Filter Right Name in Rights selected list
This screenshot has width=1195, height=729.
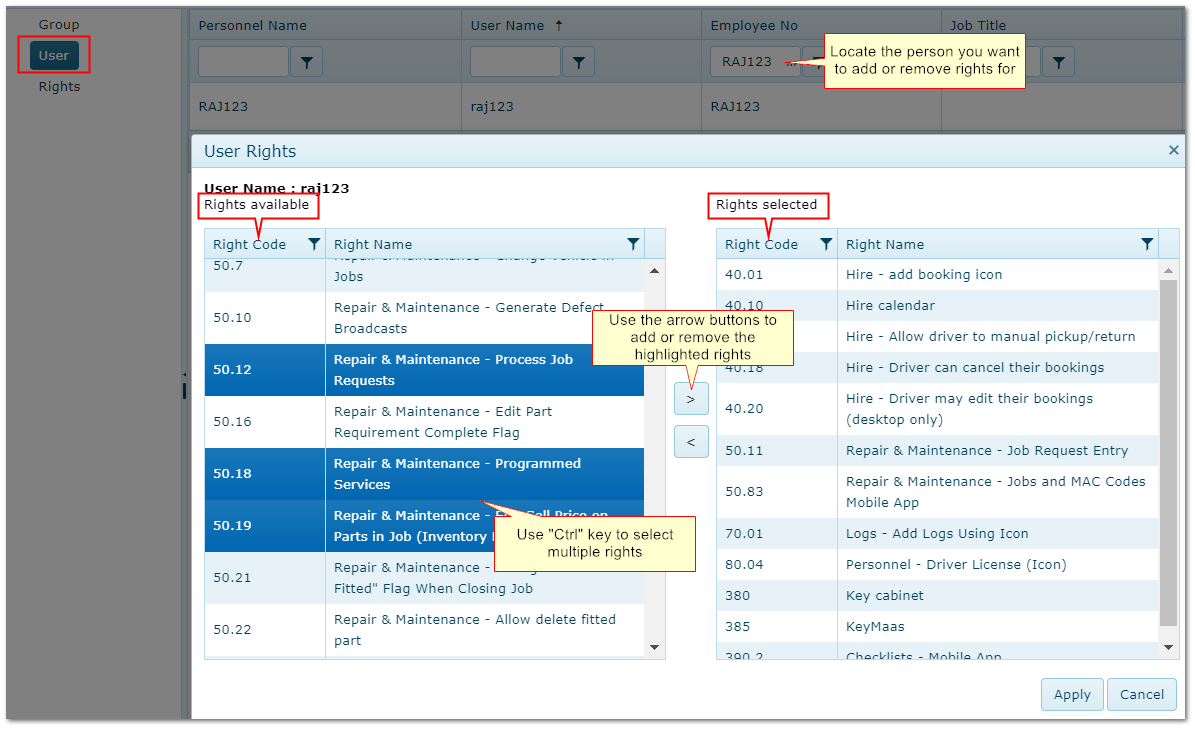tap(1147, 244)
